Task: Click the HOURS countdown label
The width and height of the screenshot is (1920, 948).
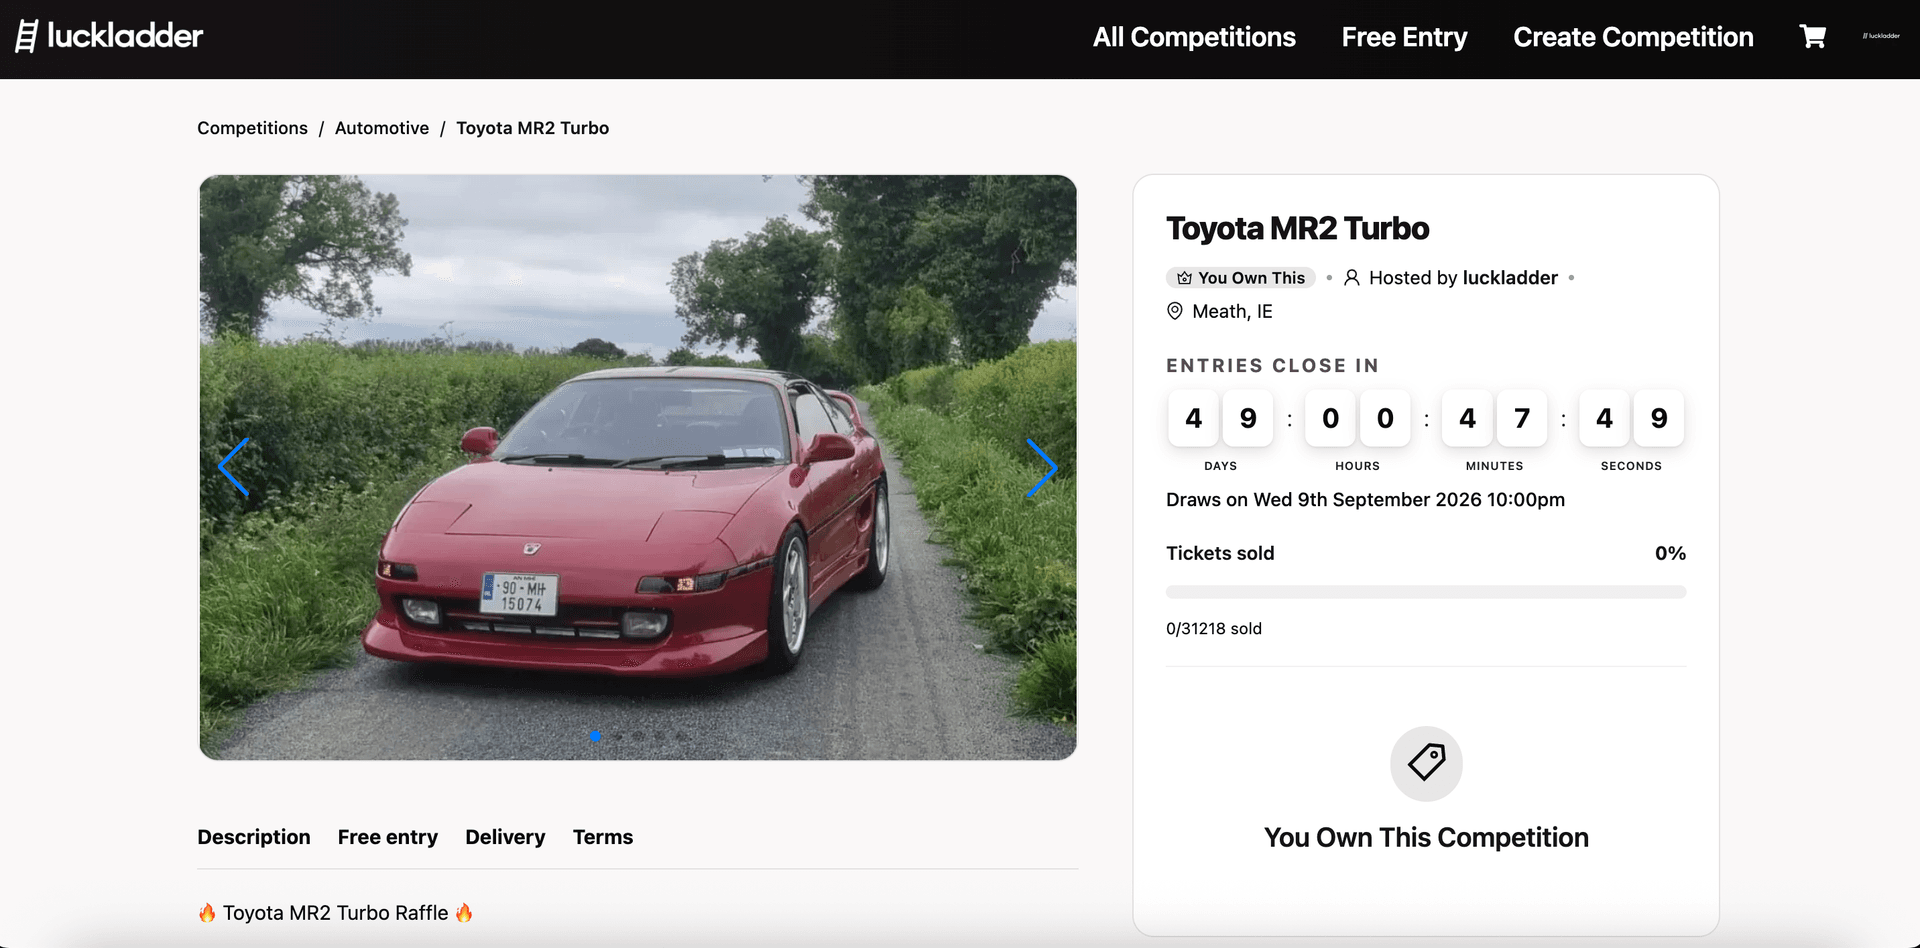Action: coord(1357,466)
